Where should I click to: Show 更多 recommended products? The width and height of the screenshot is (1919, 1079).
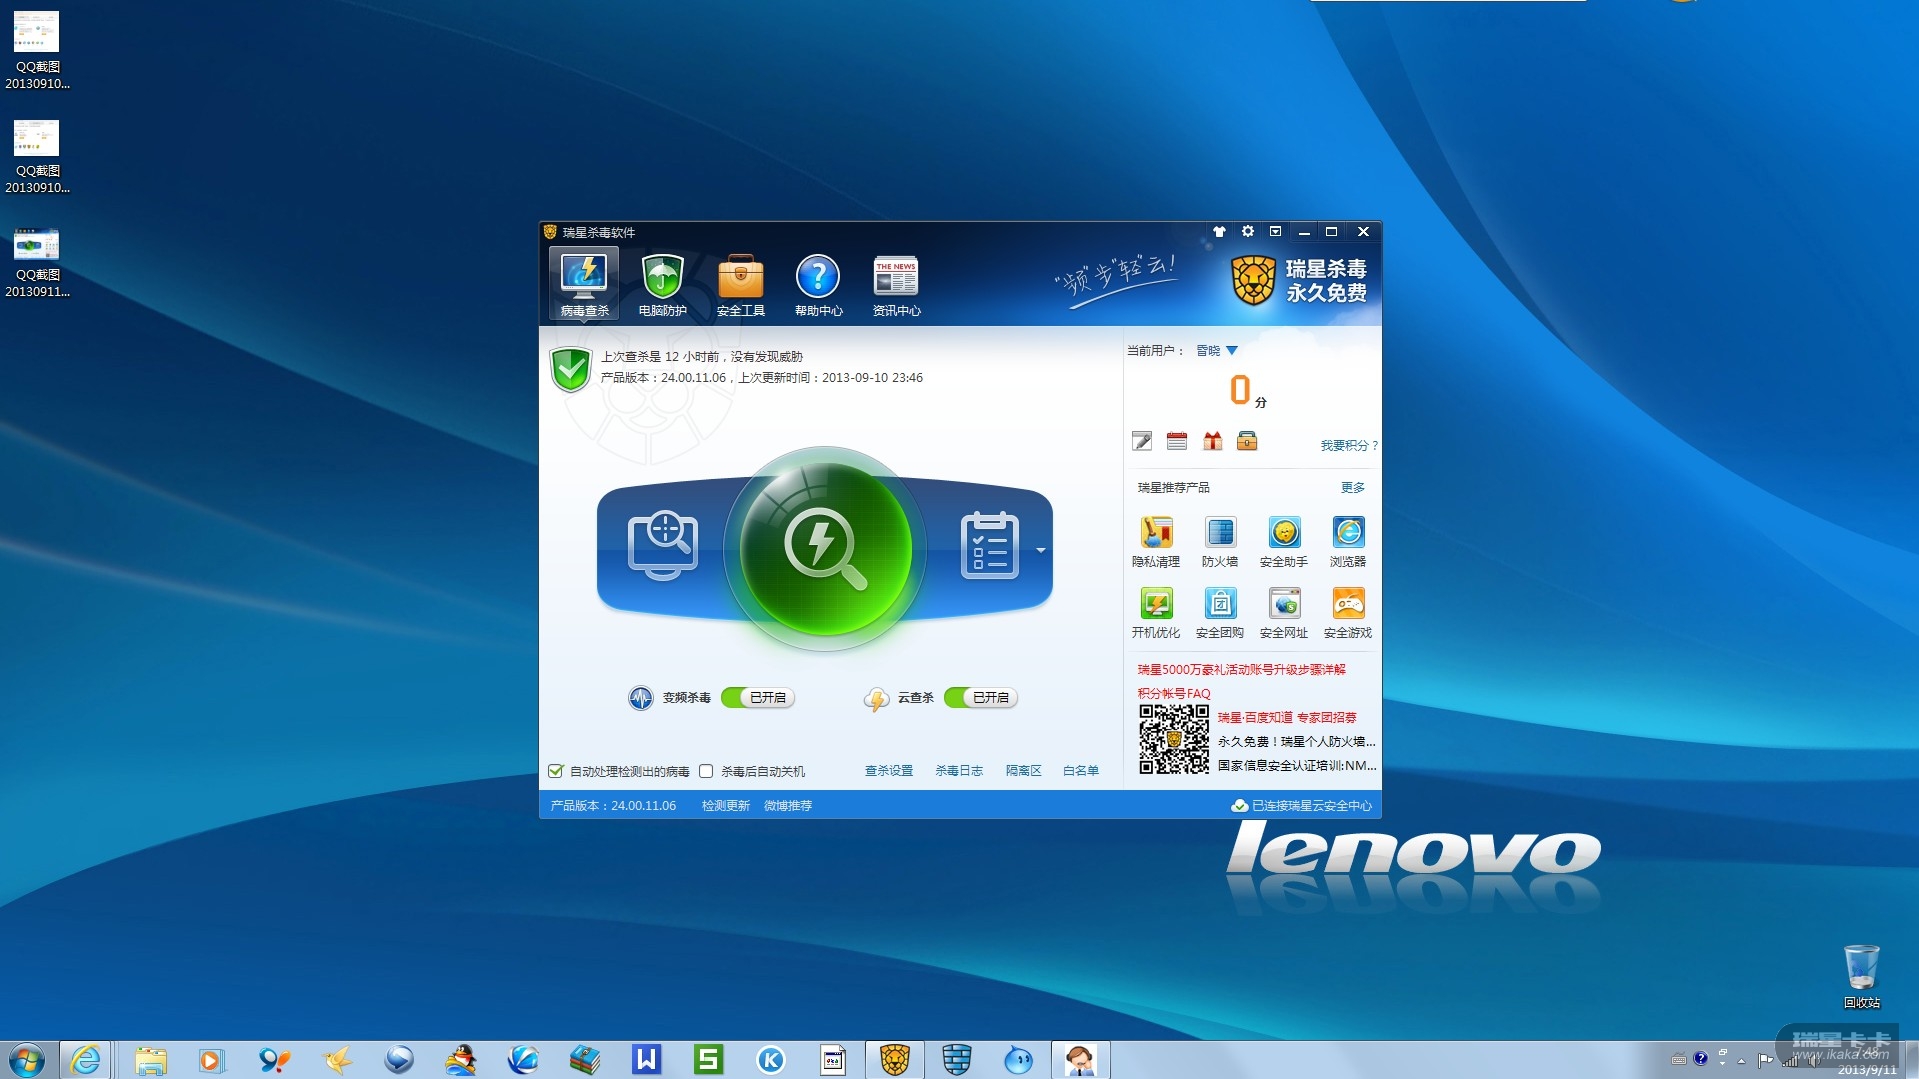pyautogui.click(x=1352, y=488)
